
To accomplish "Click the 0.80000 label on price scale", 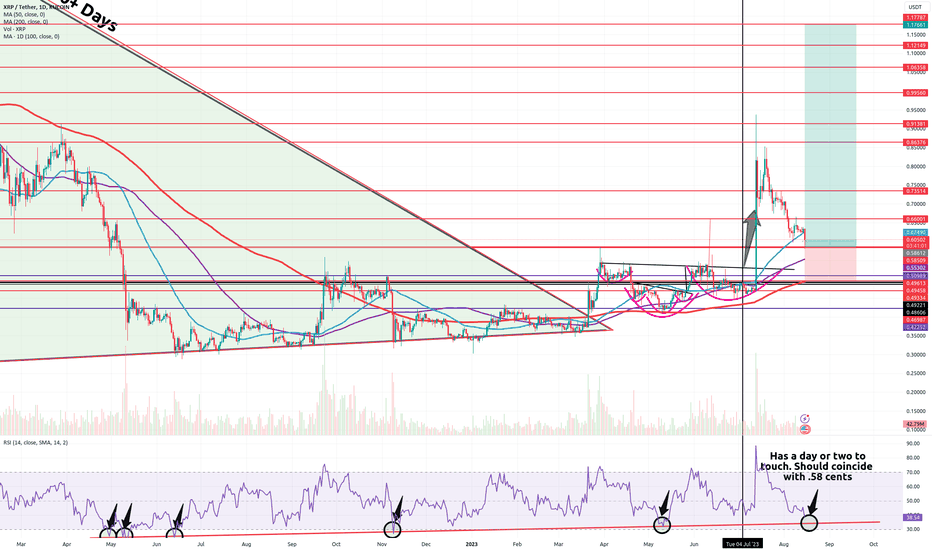I will point(915,166).
